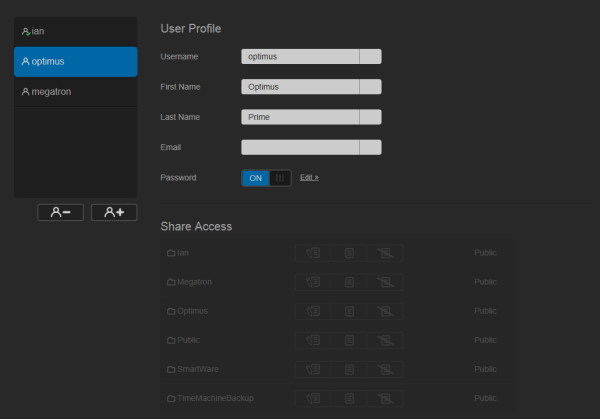Deny access for Ian share
This screenshot has width=600, height=419.
tap(385, 253)
